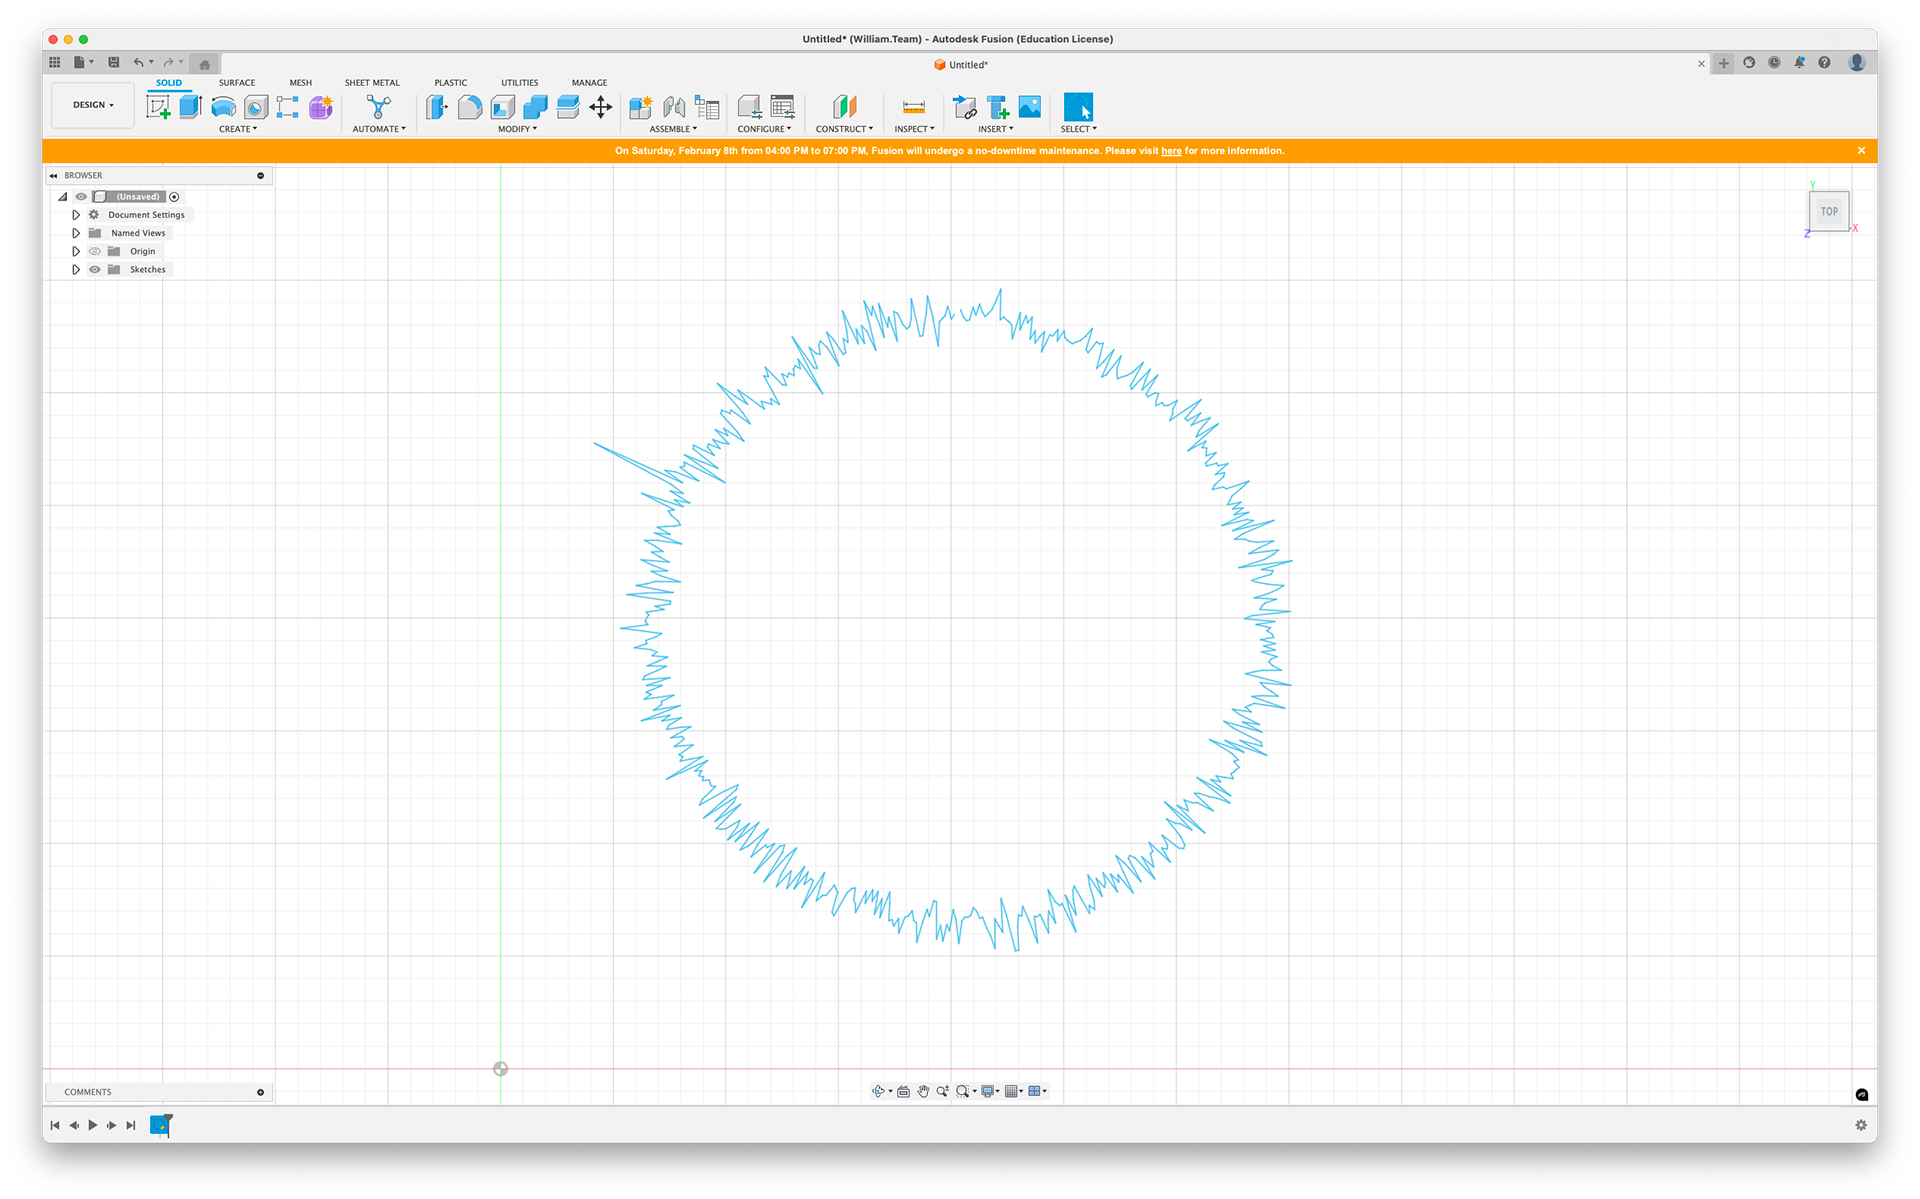Open the Grid and Snaps dropdown
1920x1199 pixels.
(1013, 1091)
